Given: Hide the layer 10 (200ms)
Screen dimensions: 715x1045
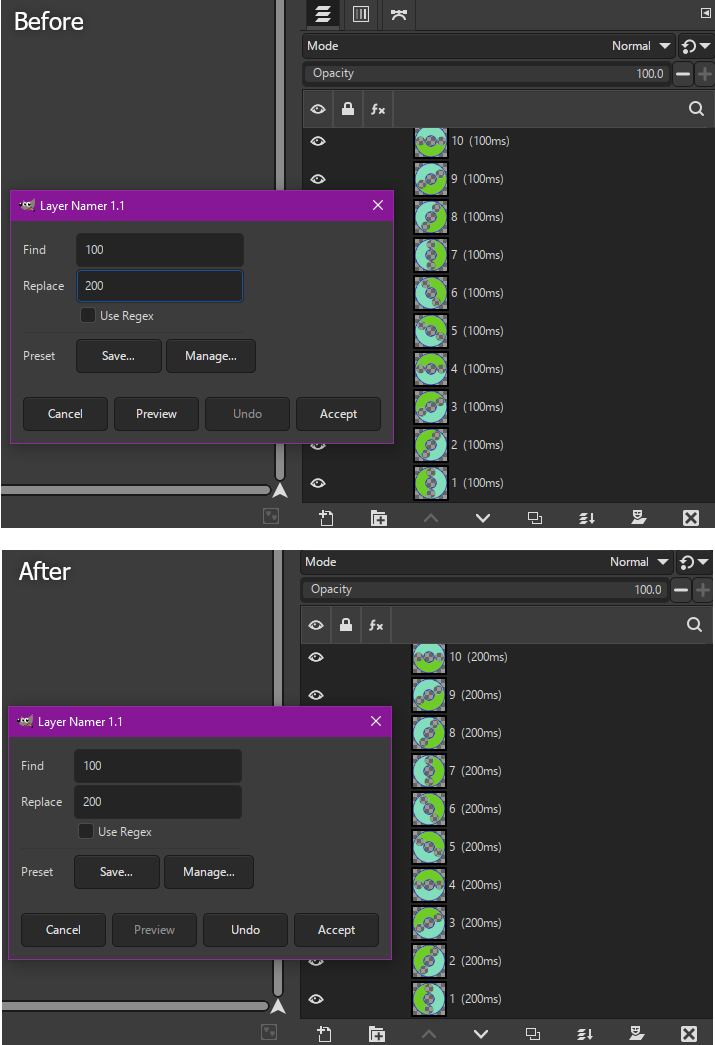Looking at the screenshot, I should click(316, 656).
